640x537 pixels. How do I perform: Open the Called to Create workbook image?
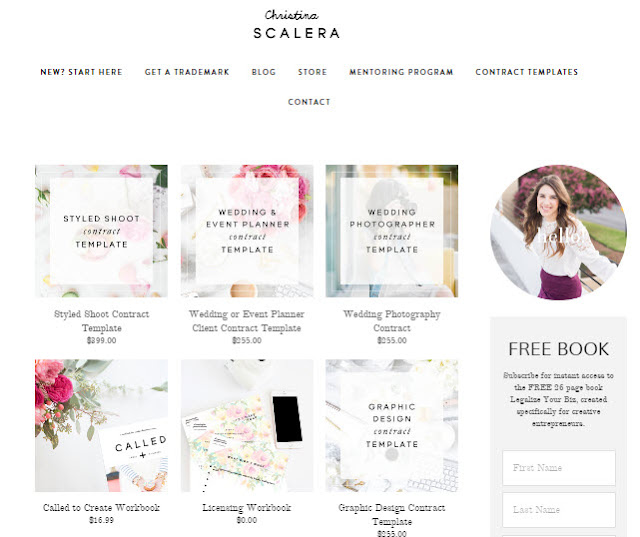[101, 426]
